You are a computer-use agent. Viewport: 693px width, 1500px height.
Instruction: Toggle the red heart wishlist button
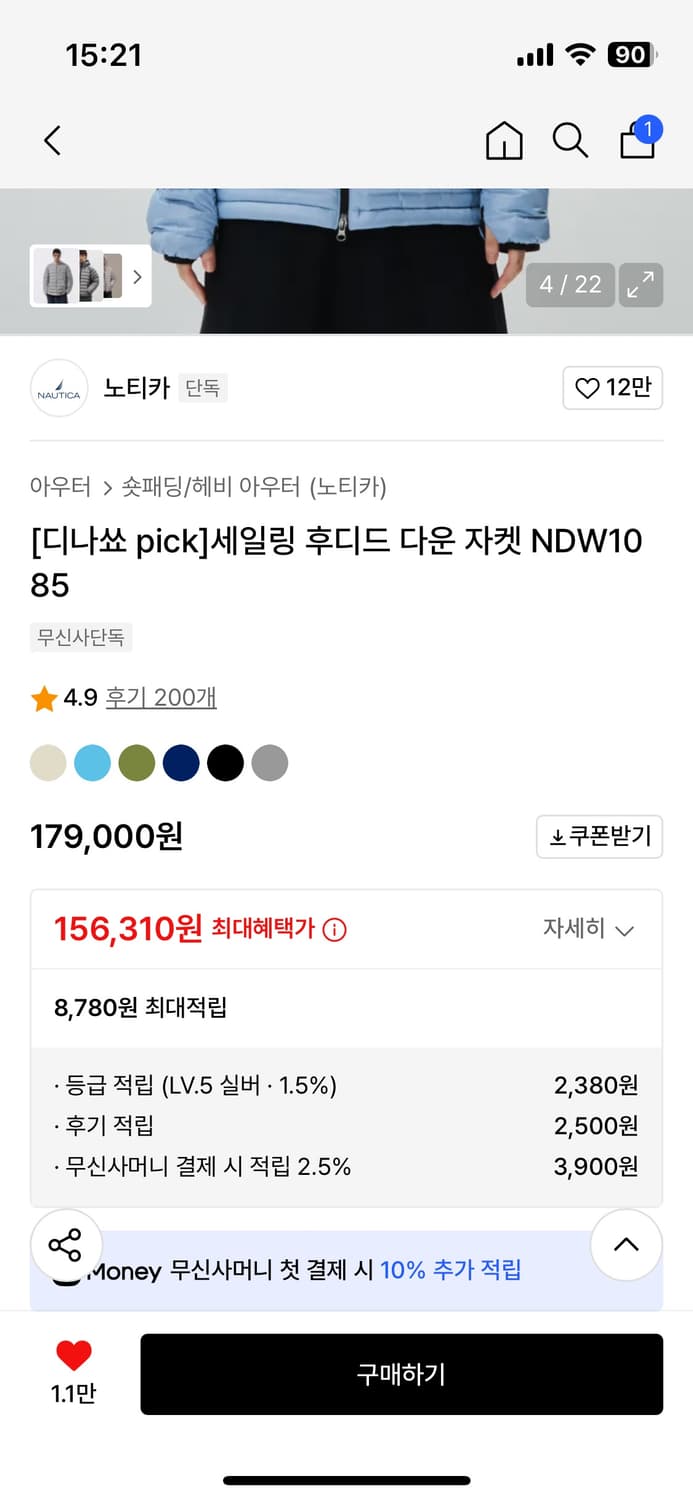point(73,1357)
